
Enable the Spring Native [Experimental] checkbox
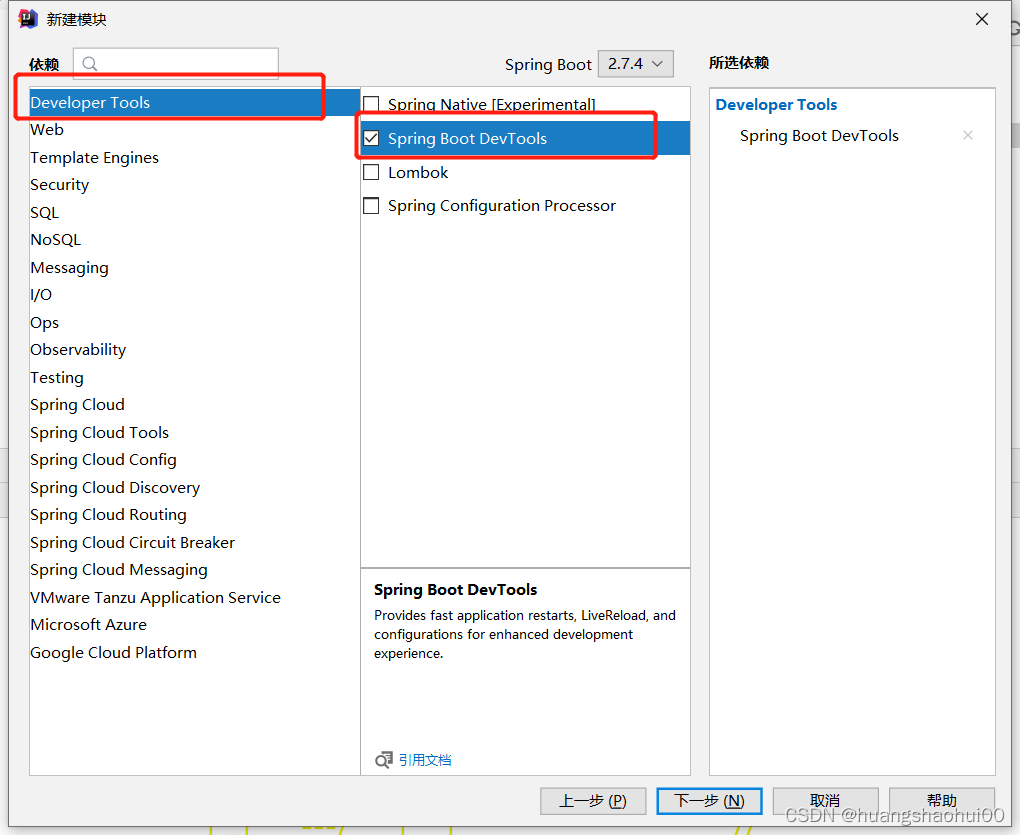tap(371, 103)
